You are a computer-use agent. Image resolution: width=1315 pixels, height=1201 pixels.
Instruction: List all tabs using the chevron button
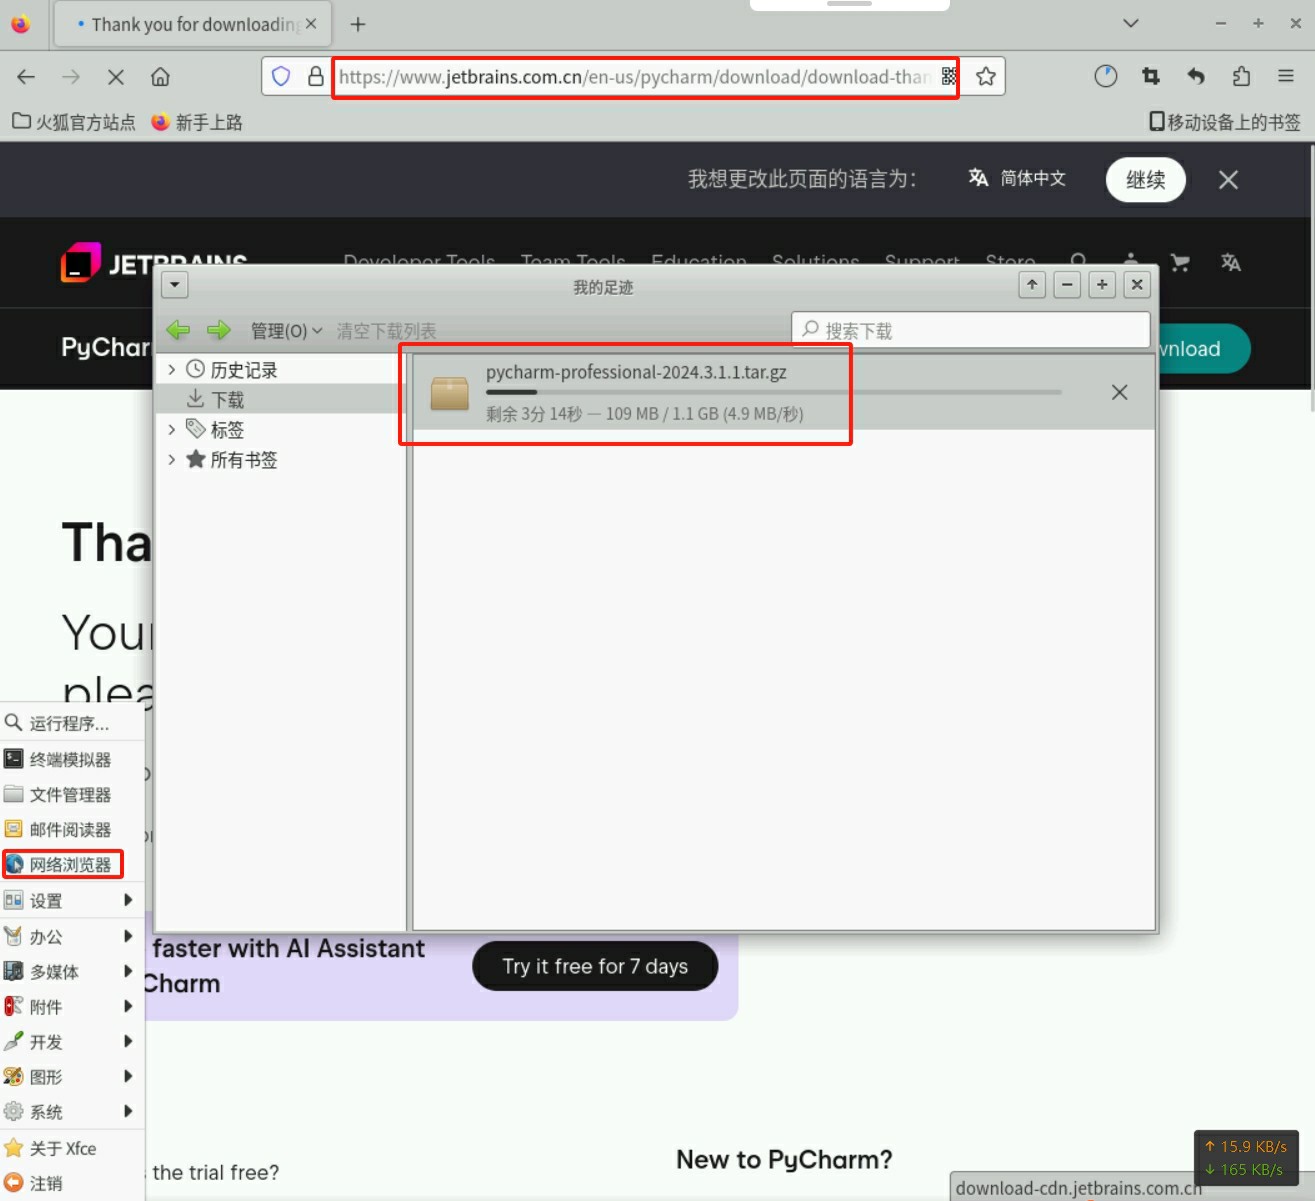coord(1131,23)
